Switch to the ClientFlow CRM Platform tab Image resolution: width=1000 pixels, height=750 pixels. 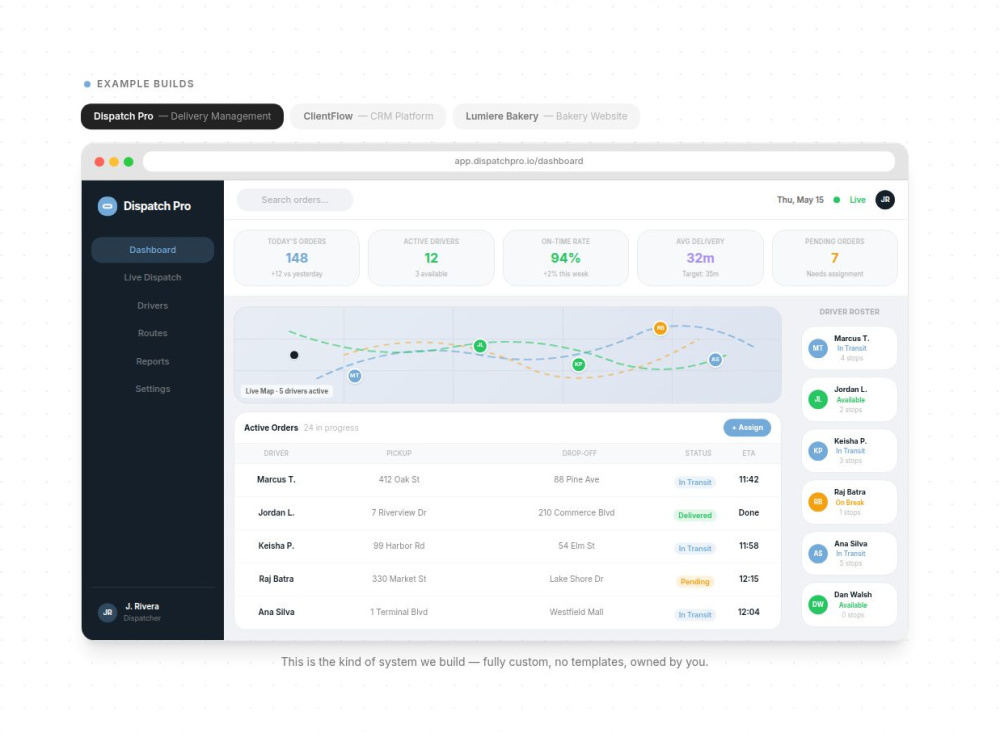368,116
